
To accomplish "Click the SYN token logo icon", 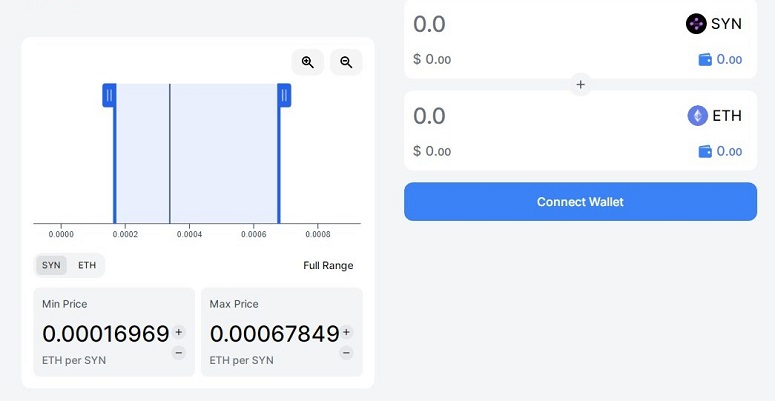I will point(696,24).
